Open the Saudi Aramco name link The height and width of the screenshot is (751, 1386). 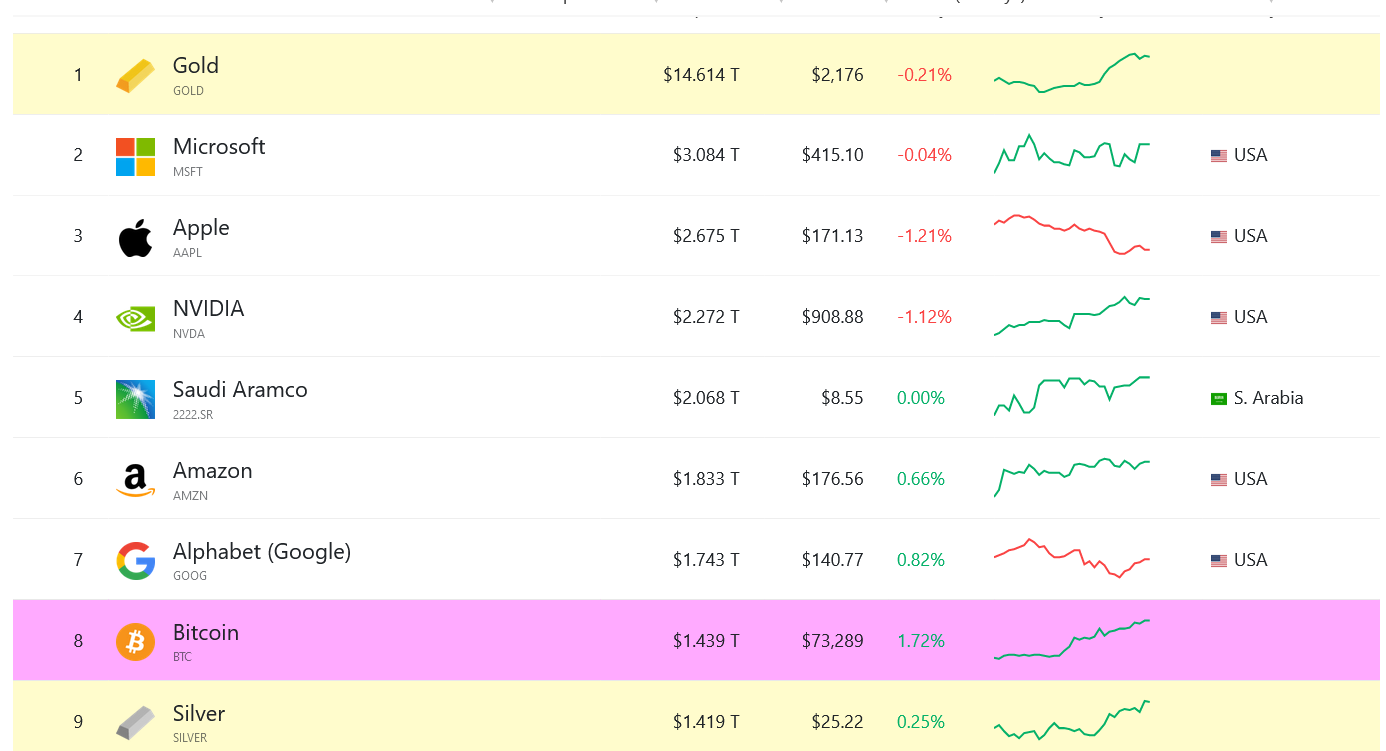240,390
